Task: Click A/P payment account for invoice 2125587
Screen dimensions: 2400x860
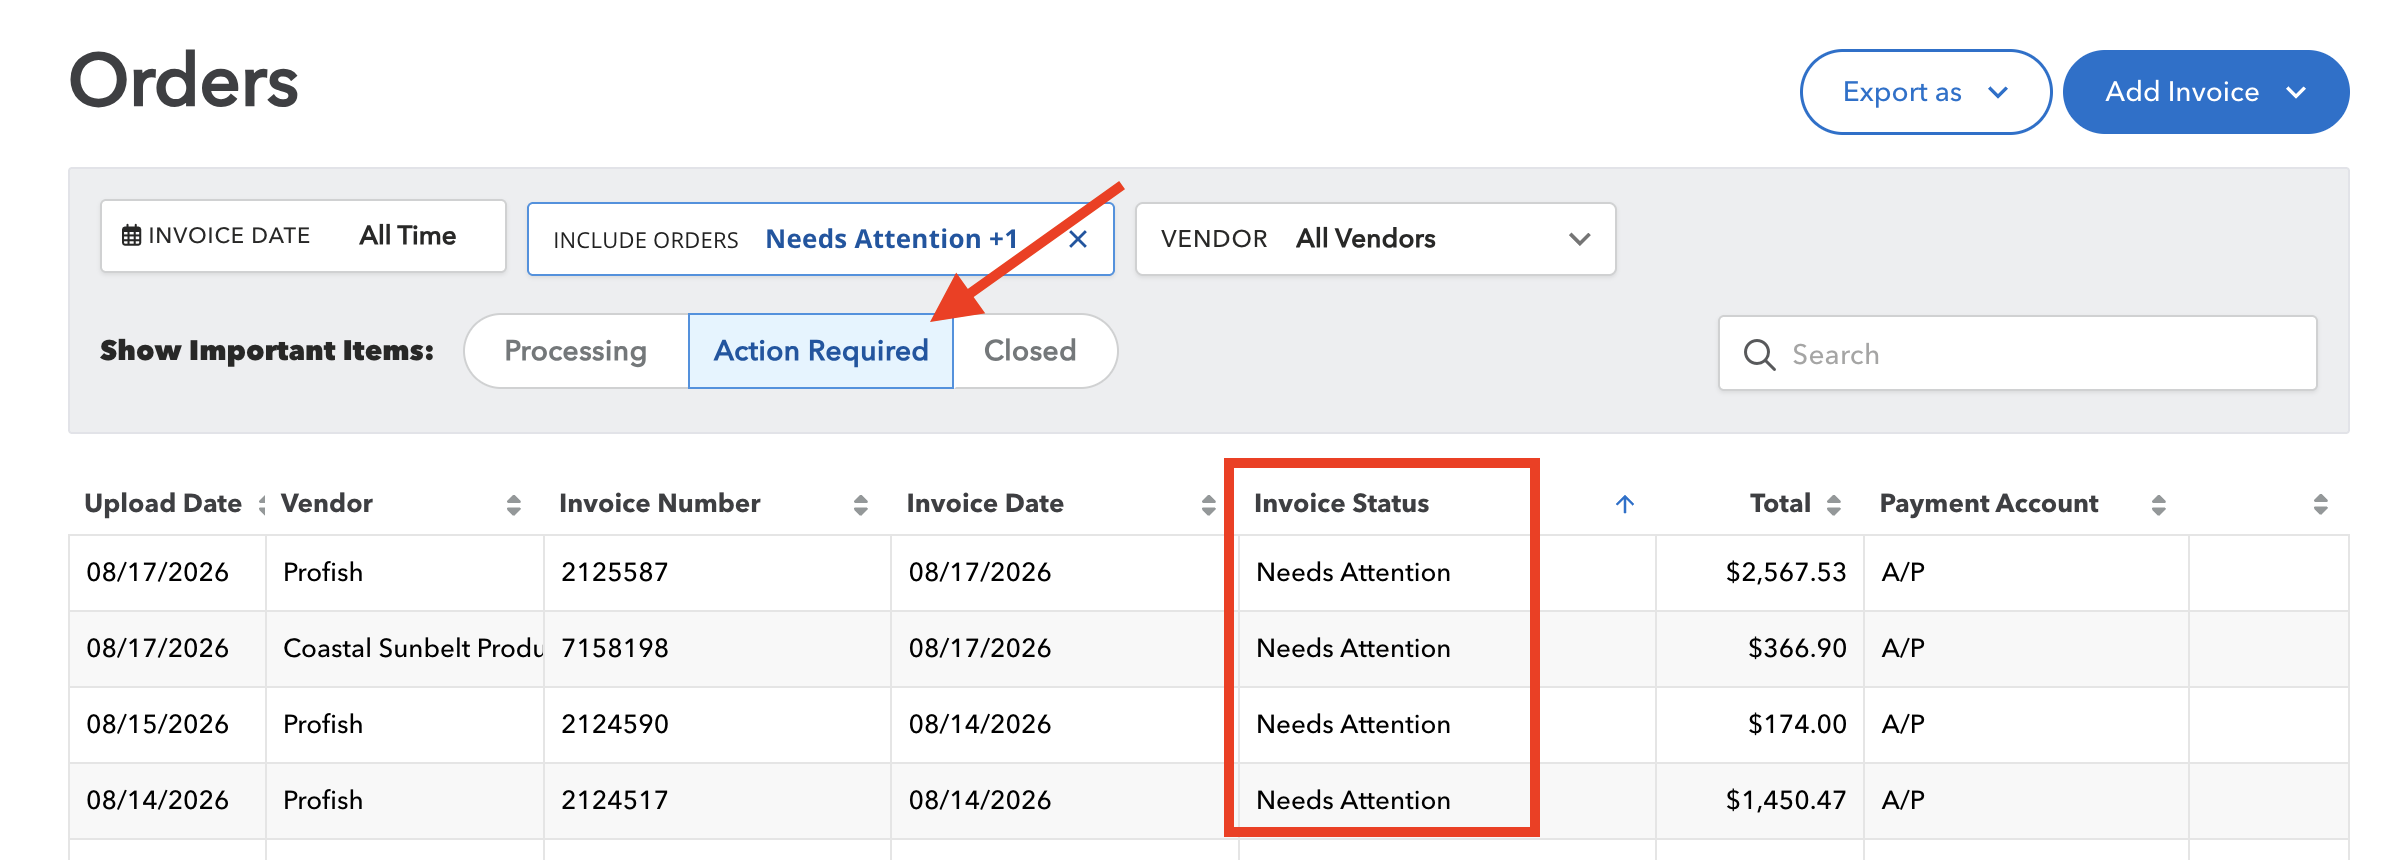Action: click(x=1903, y=572)
